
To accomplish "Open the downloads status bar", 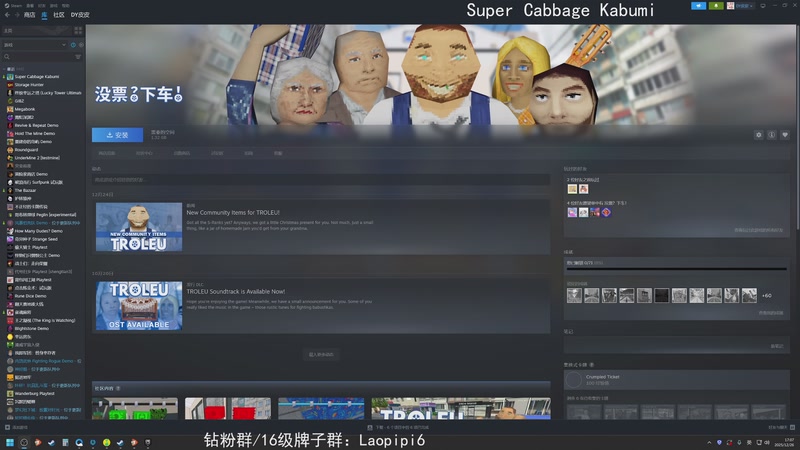I will pyautogui.click(x=399, y=427).
